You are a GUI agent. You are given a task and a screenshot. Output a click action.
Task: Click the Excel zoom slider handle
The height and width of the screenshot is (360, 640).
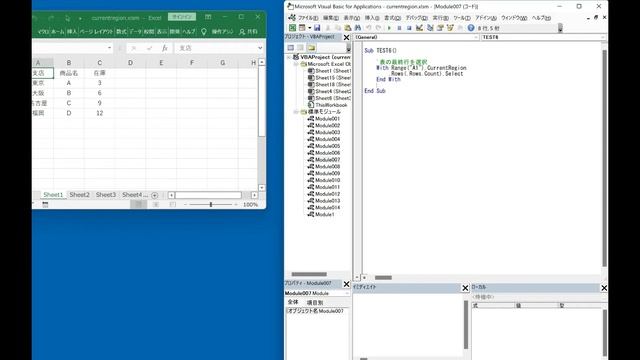coord(211,204)
